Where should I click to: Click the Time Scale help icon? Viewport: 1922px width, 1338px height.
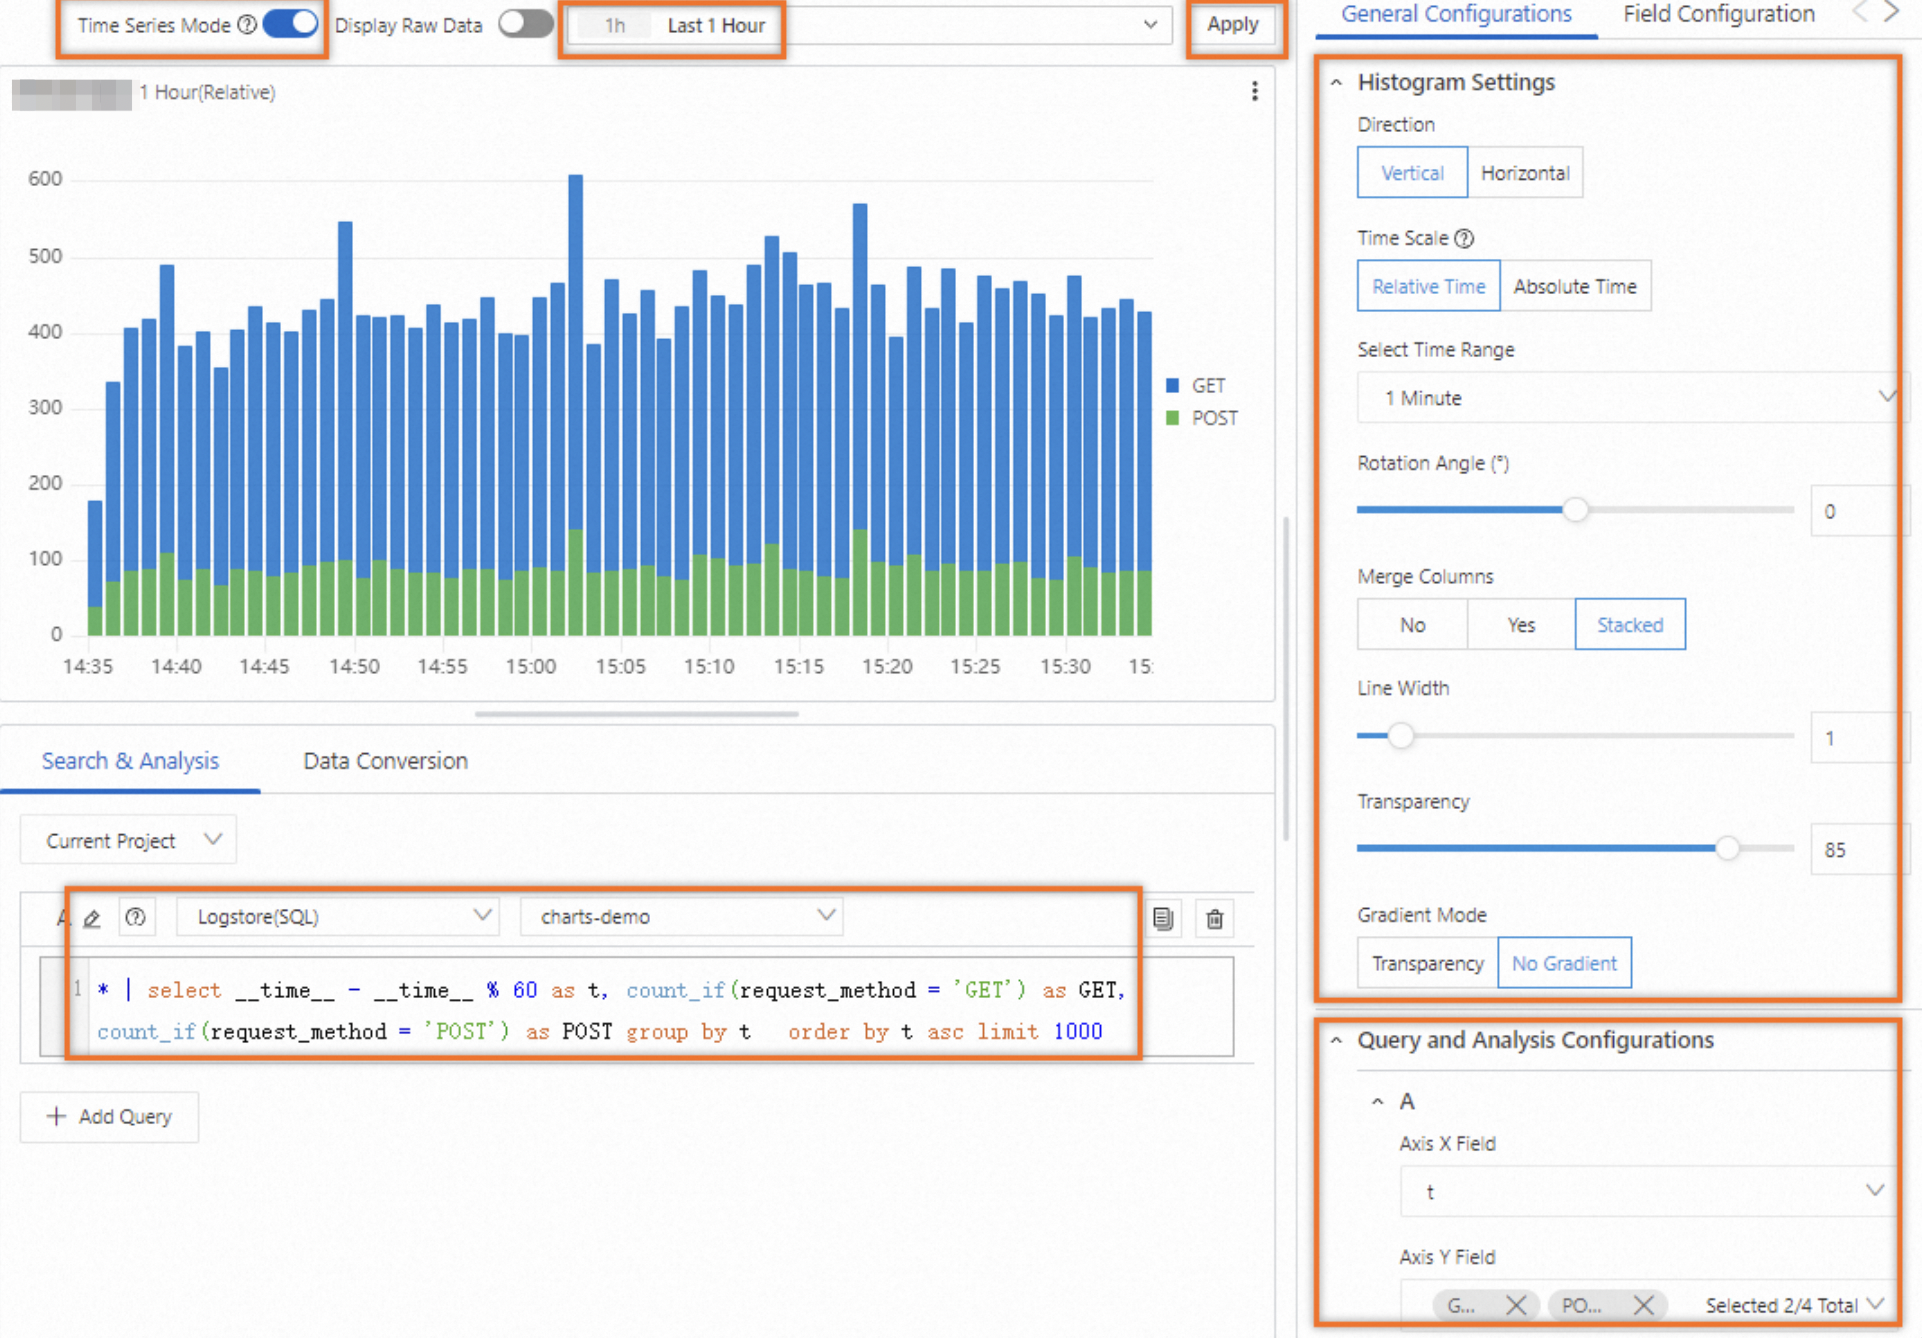pyautogui.click(x=1464, y=238)
